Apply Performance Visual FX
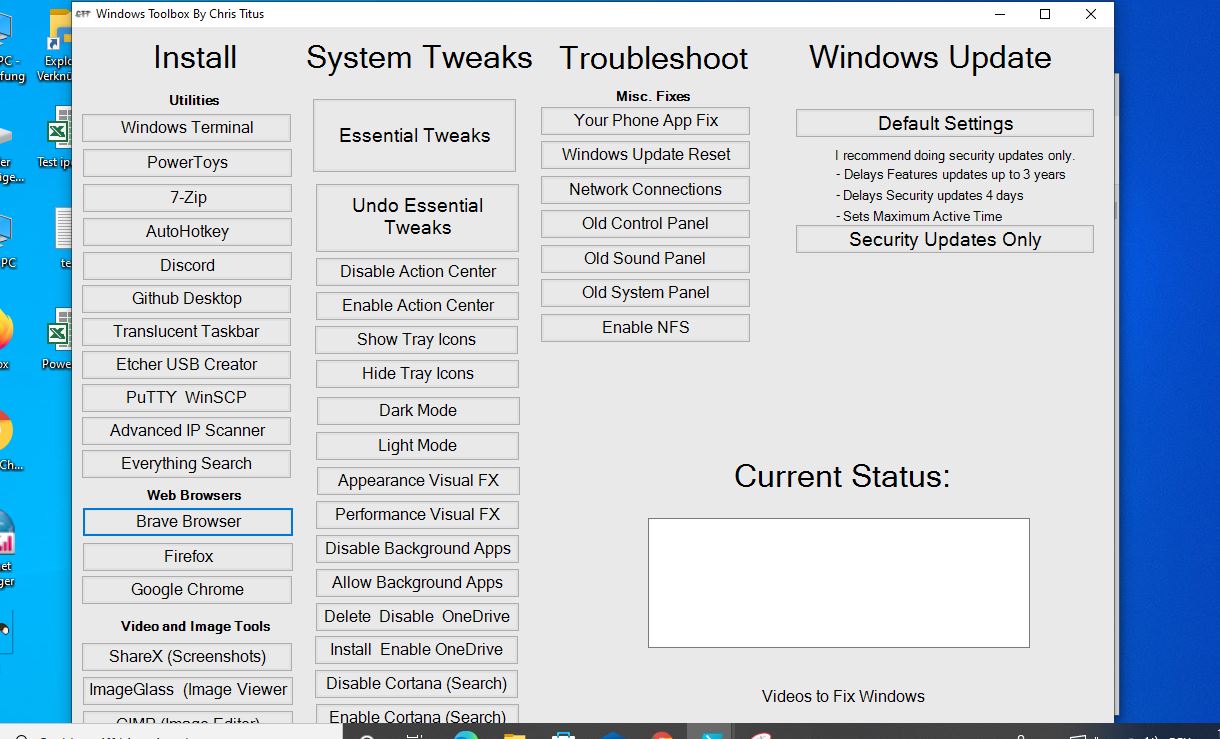This screenshot has height=739, width=1220. 418,515
